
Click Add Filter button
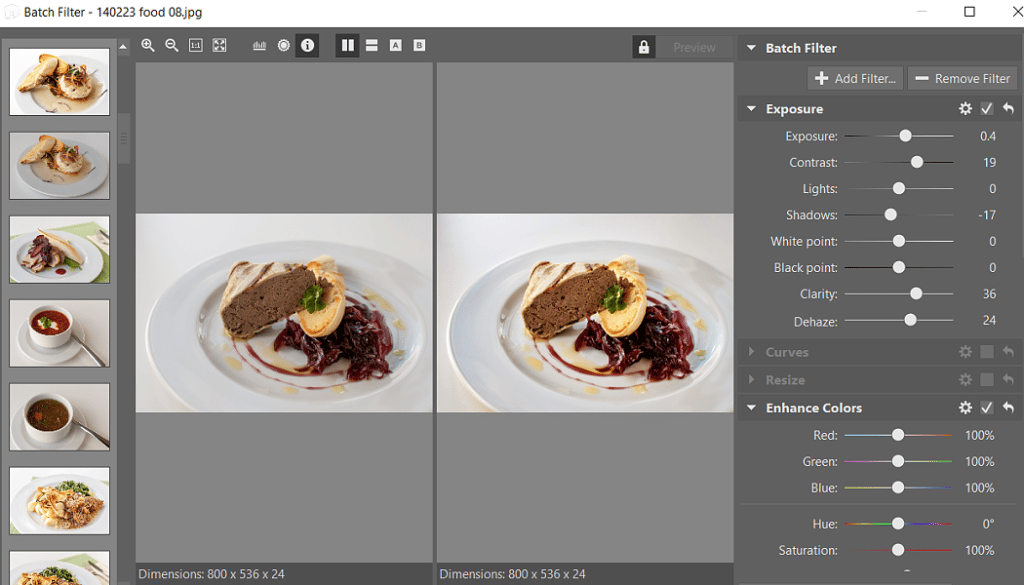pyautogui.click(x=856, y=78)
